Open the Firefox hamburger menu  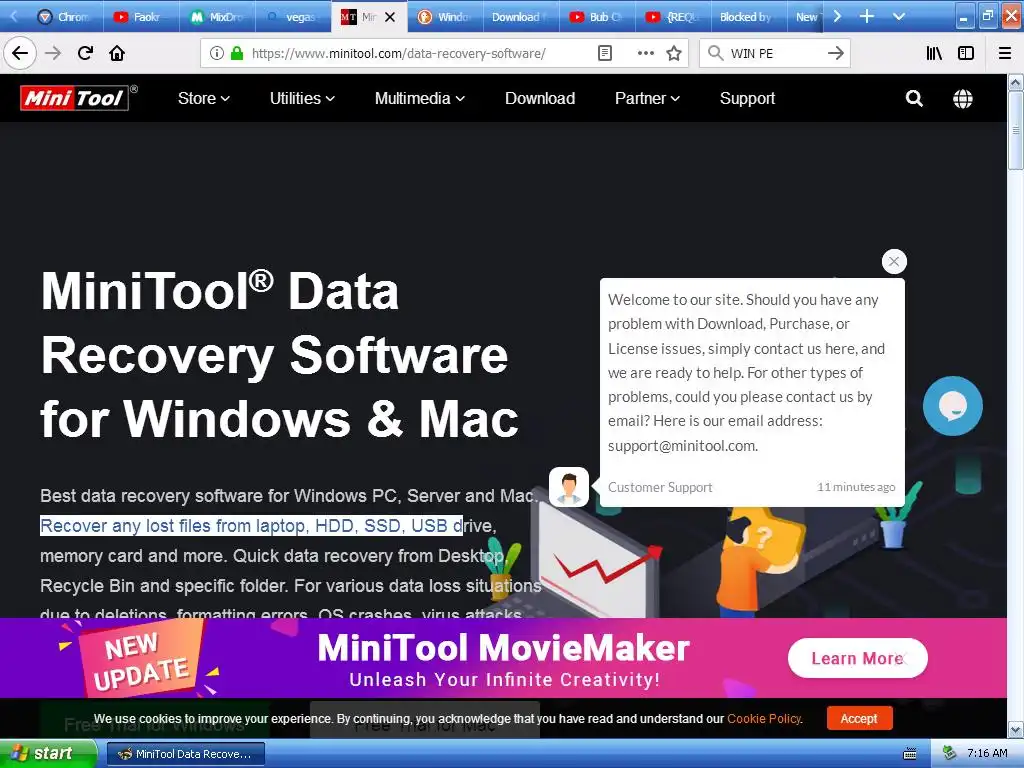pos(1005,53)
